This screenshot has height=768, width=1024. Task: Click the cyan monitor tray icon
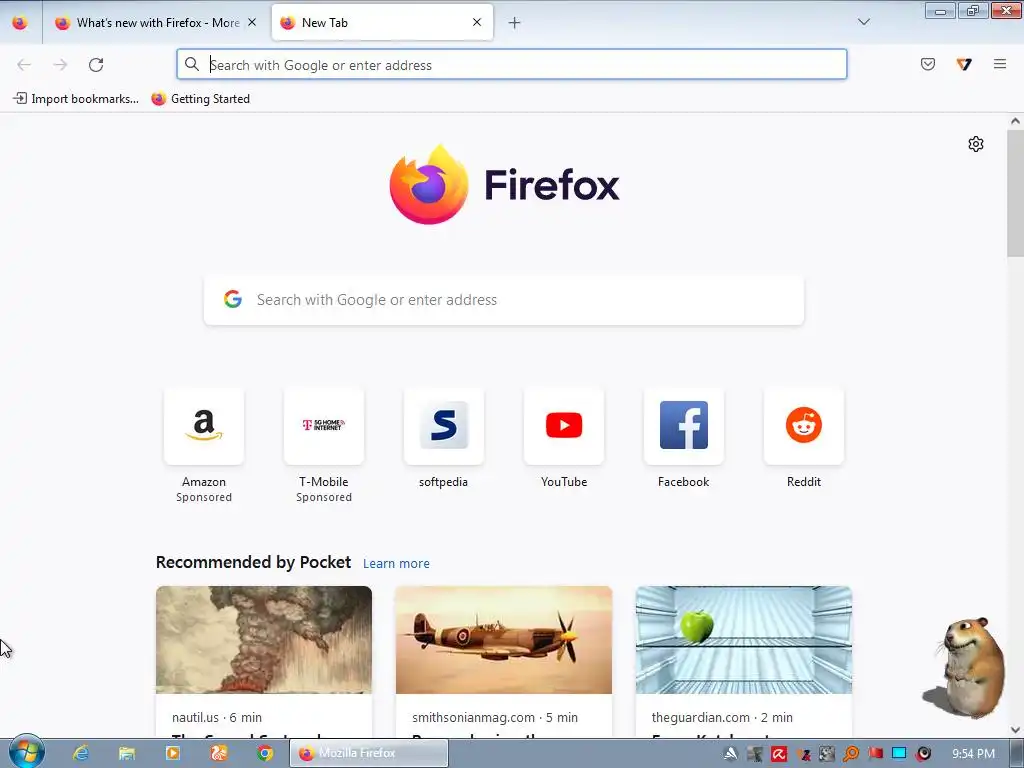(899, 753)
